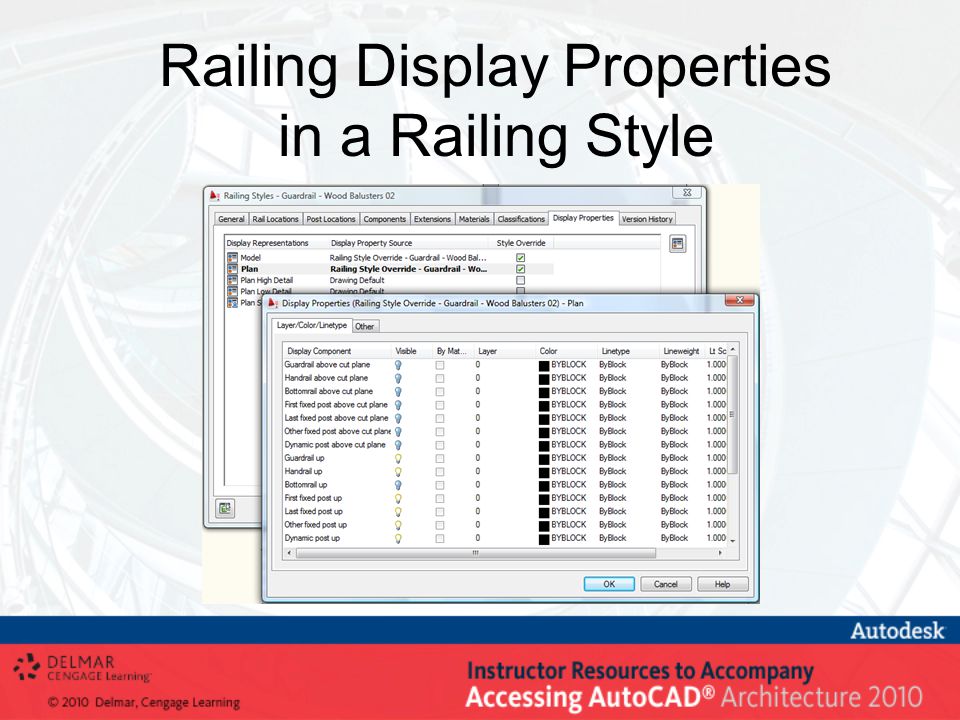Select the Plan High Detail row
The image size is (960, 720).
click(389, 280)
